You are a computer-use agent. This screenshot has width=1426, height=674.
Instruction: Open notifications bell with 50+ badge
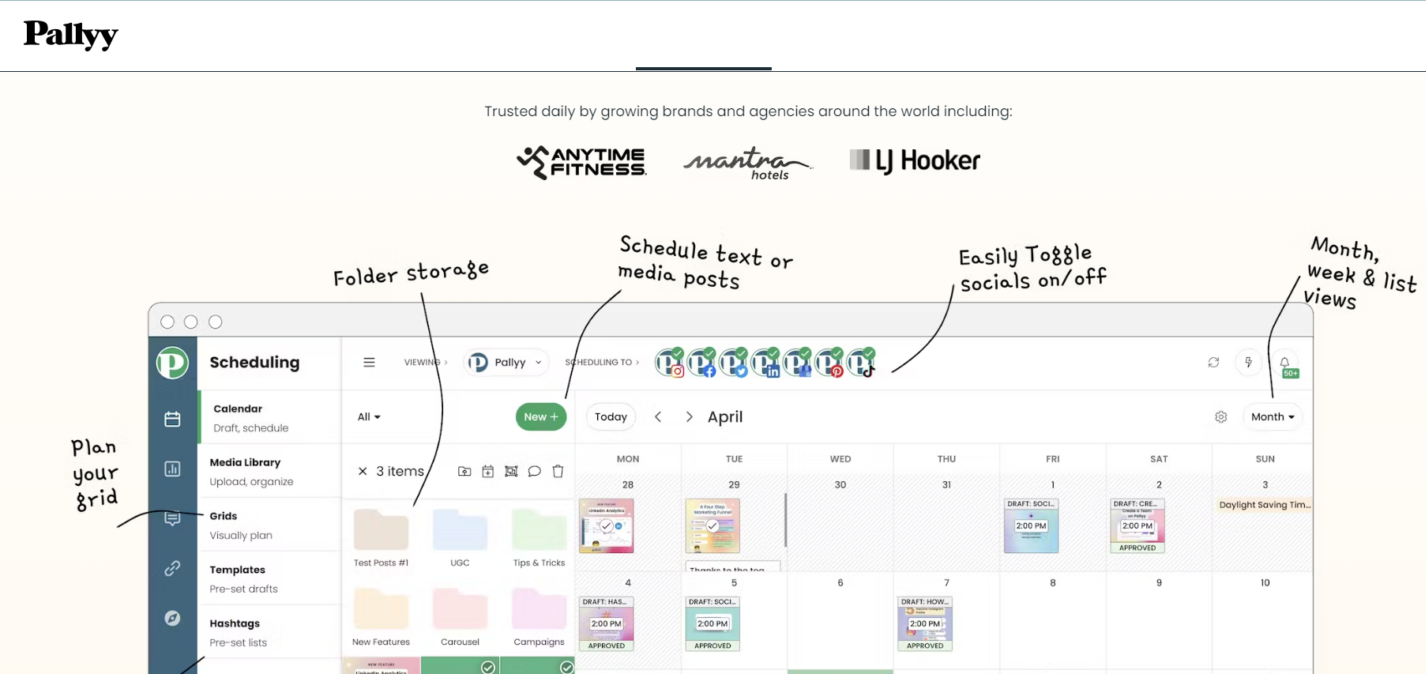point(1286,364)
